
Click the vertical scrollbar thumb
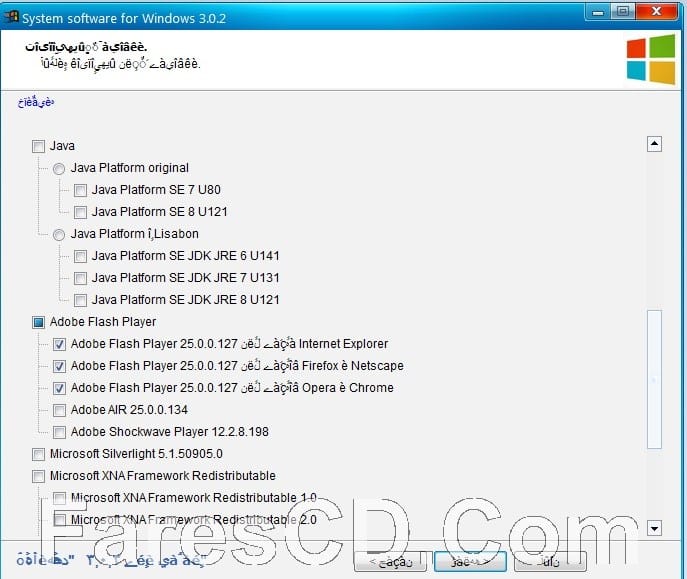(654, 379)
